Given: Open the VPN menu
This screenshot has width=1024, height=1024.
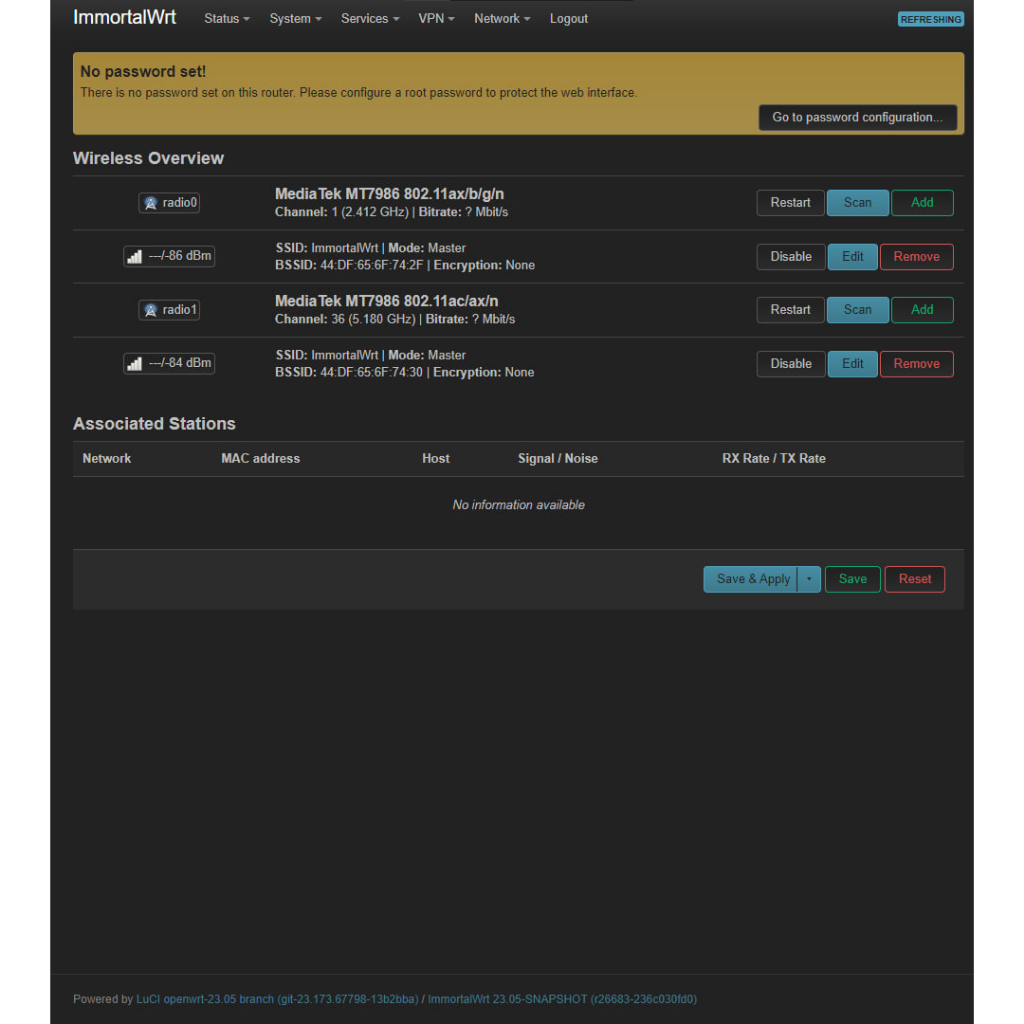Looking at the screenshot, I should tap(436, 19).
